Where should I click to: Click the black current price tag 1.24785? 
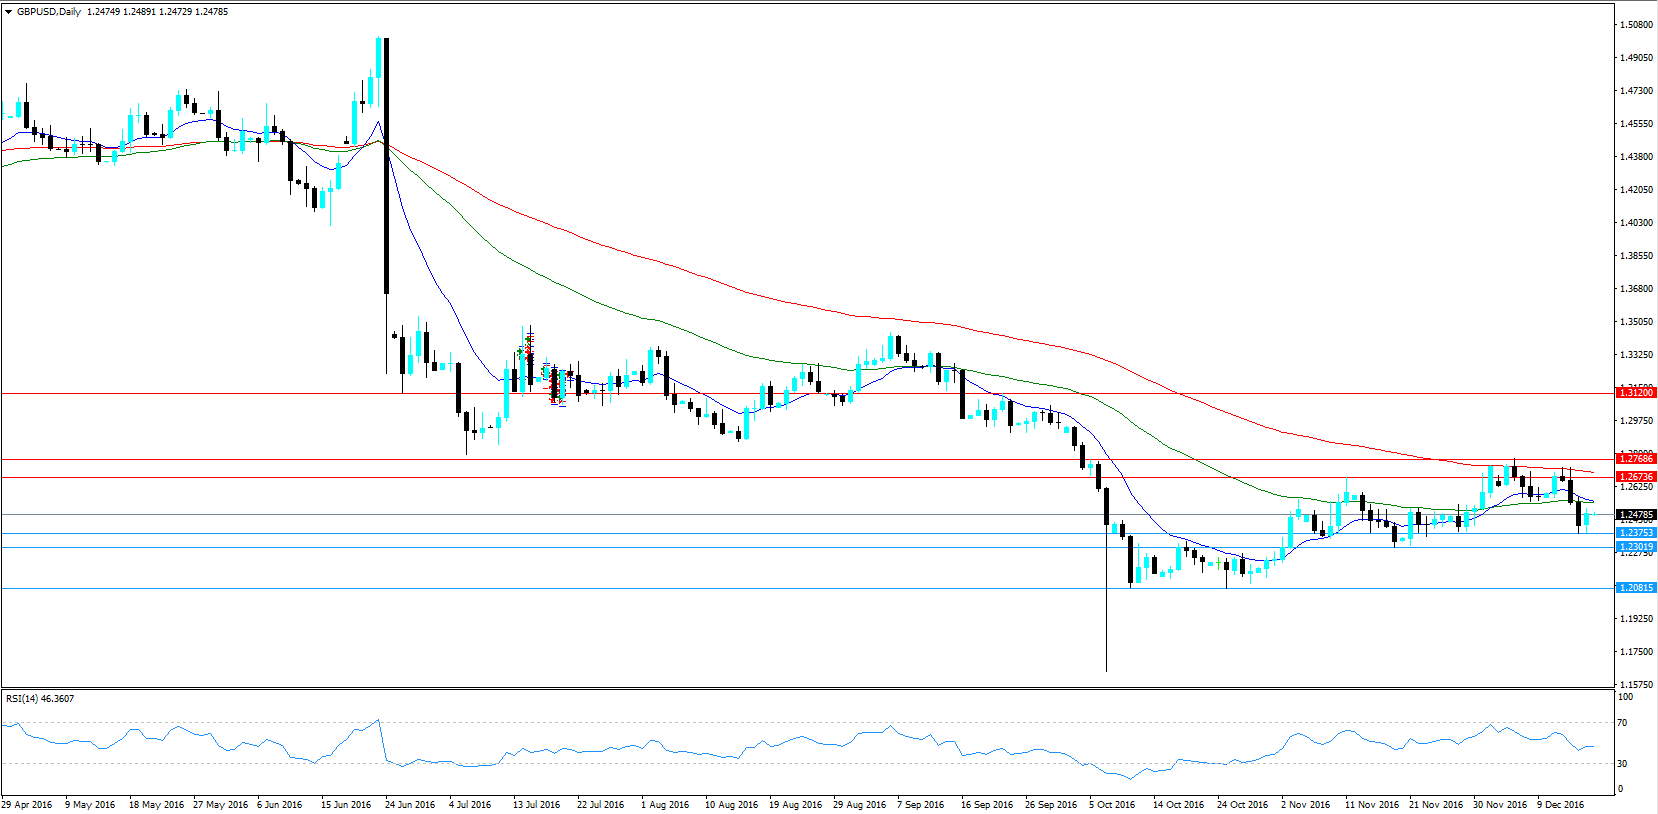[x=1636, y=514]
